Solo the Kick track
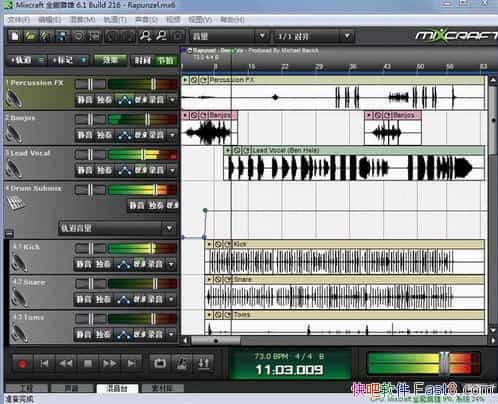The height and width of the screenshot is (404, 498). point(103,264)
